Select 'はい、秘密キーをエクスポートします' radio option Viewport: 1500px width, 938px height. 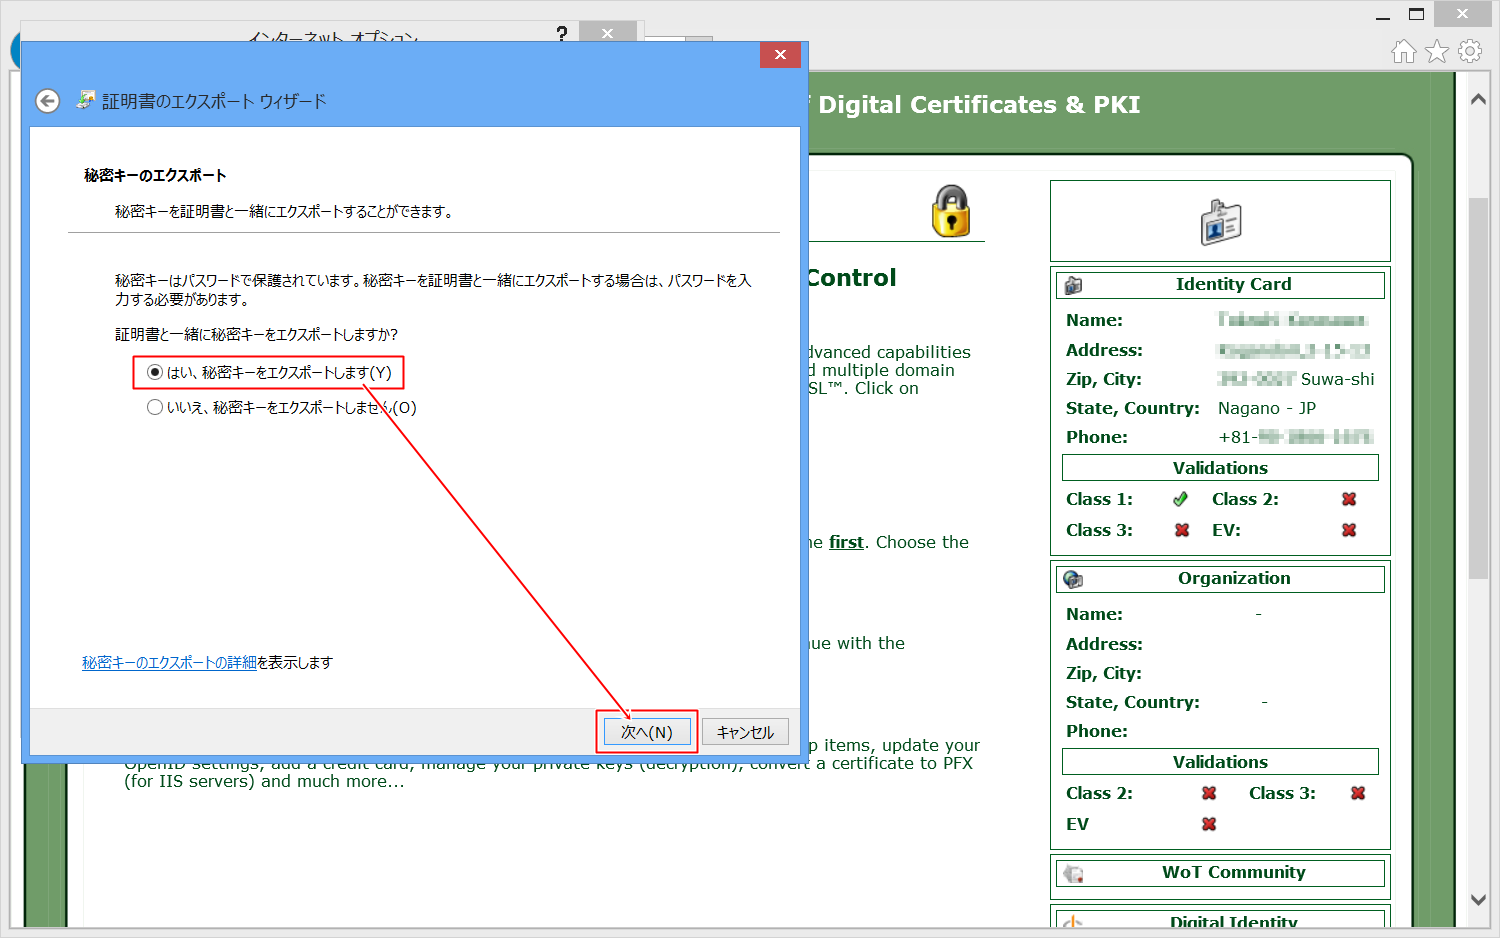(x=155, y=372)
